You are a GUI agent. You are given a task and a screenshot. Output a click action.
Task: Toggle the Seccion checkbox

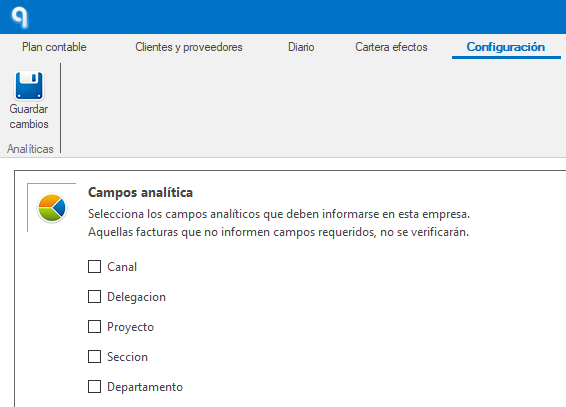(95, 356)
